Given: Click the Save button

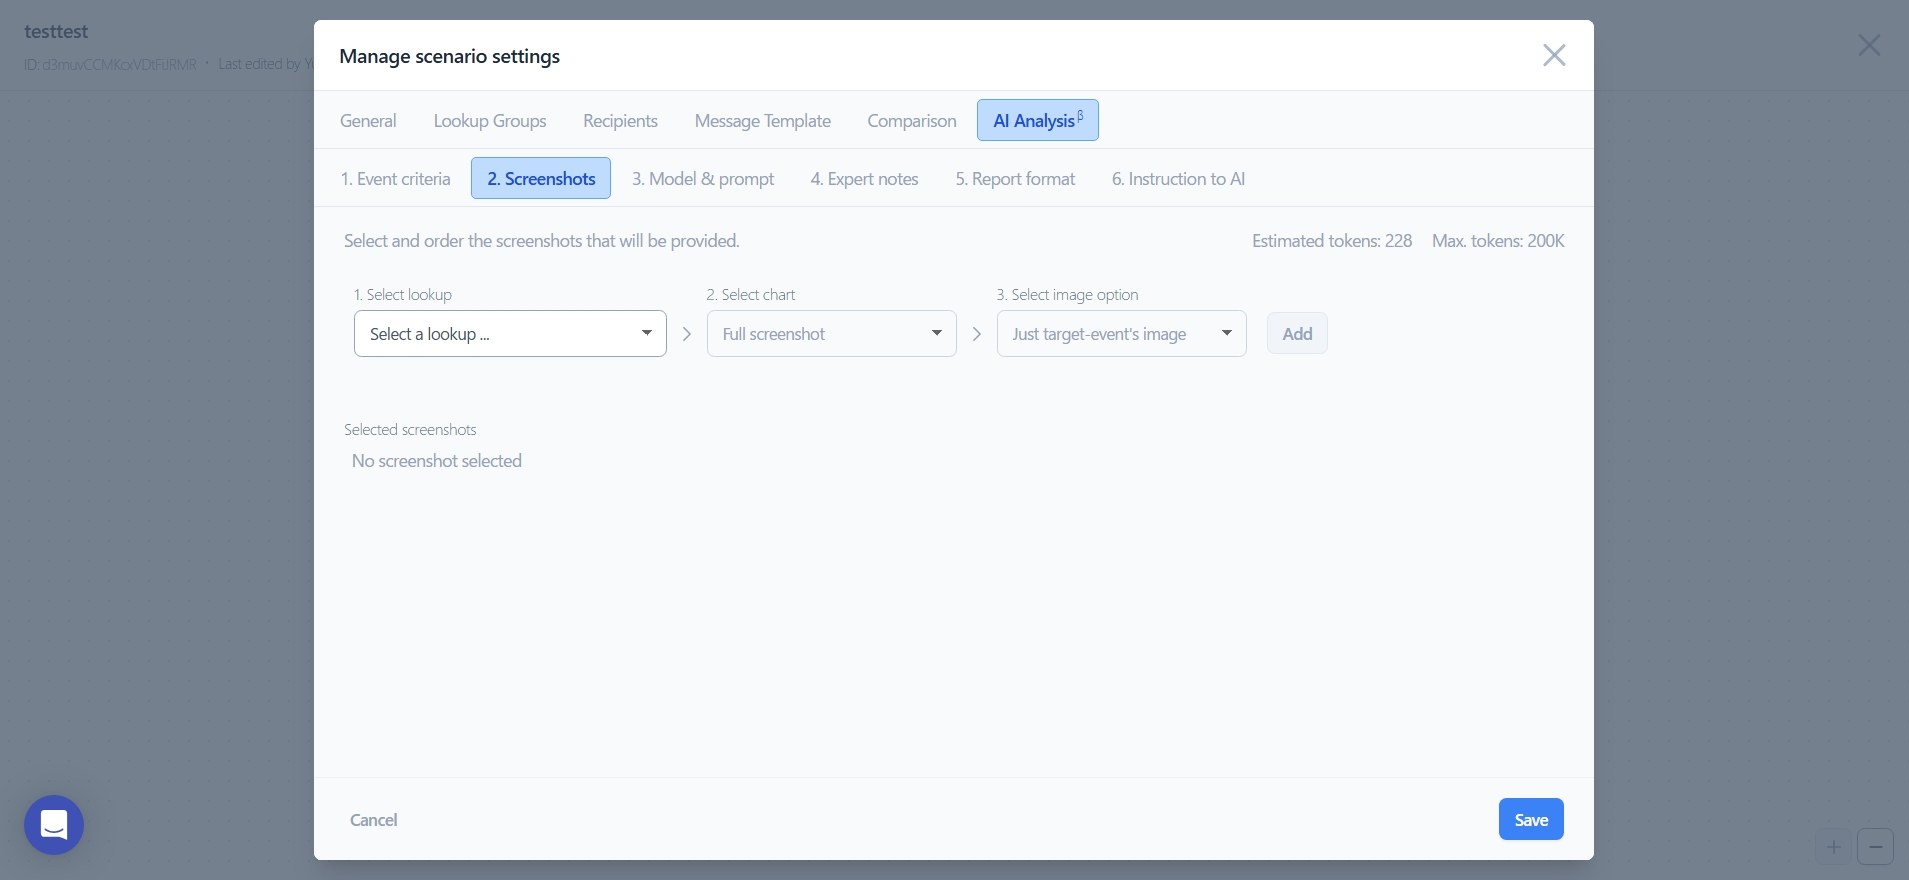Looking at the screenshot, I should tap(1530, 820).
